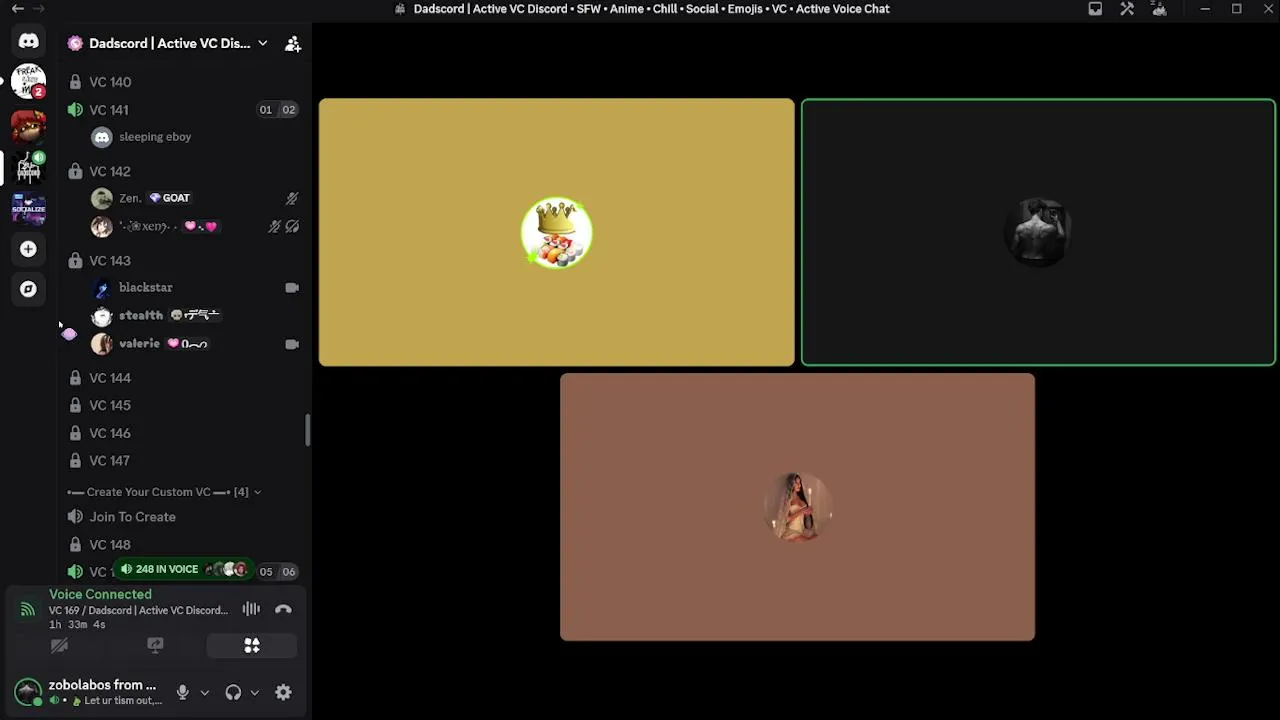Image resolution: width=1280 pixels, height=720 pixels.
Task: Open Discord home direct messages icon
Action: coord(28,41)
